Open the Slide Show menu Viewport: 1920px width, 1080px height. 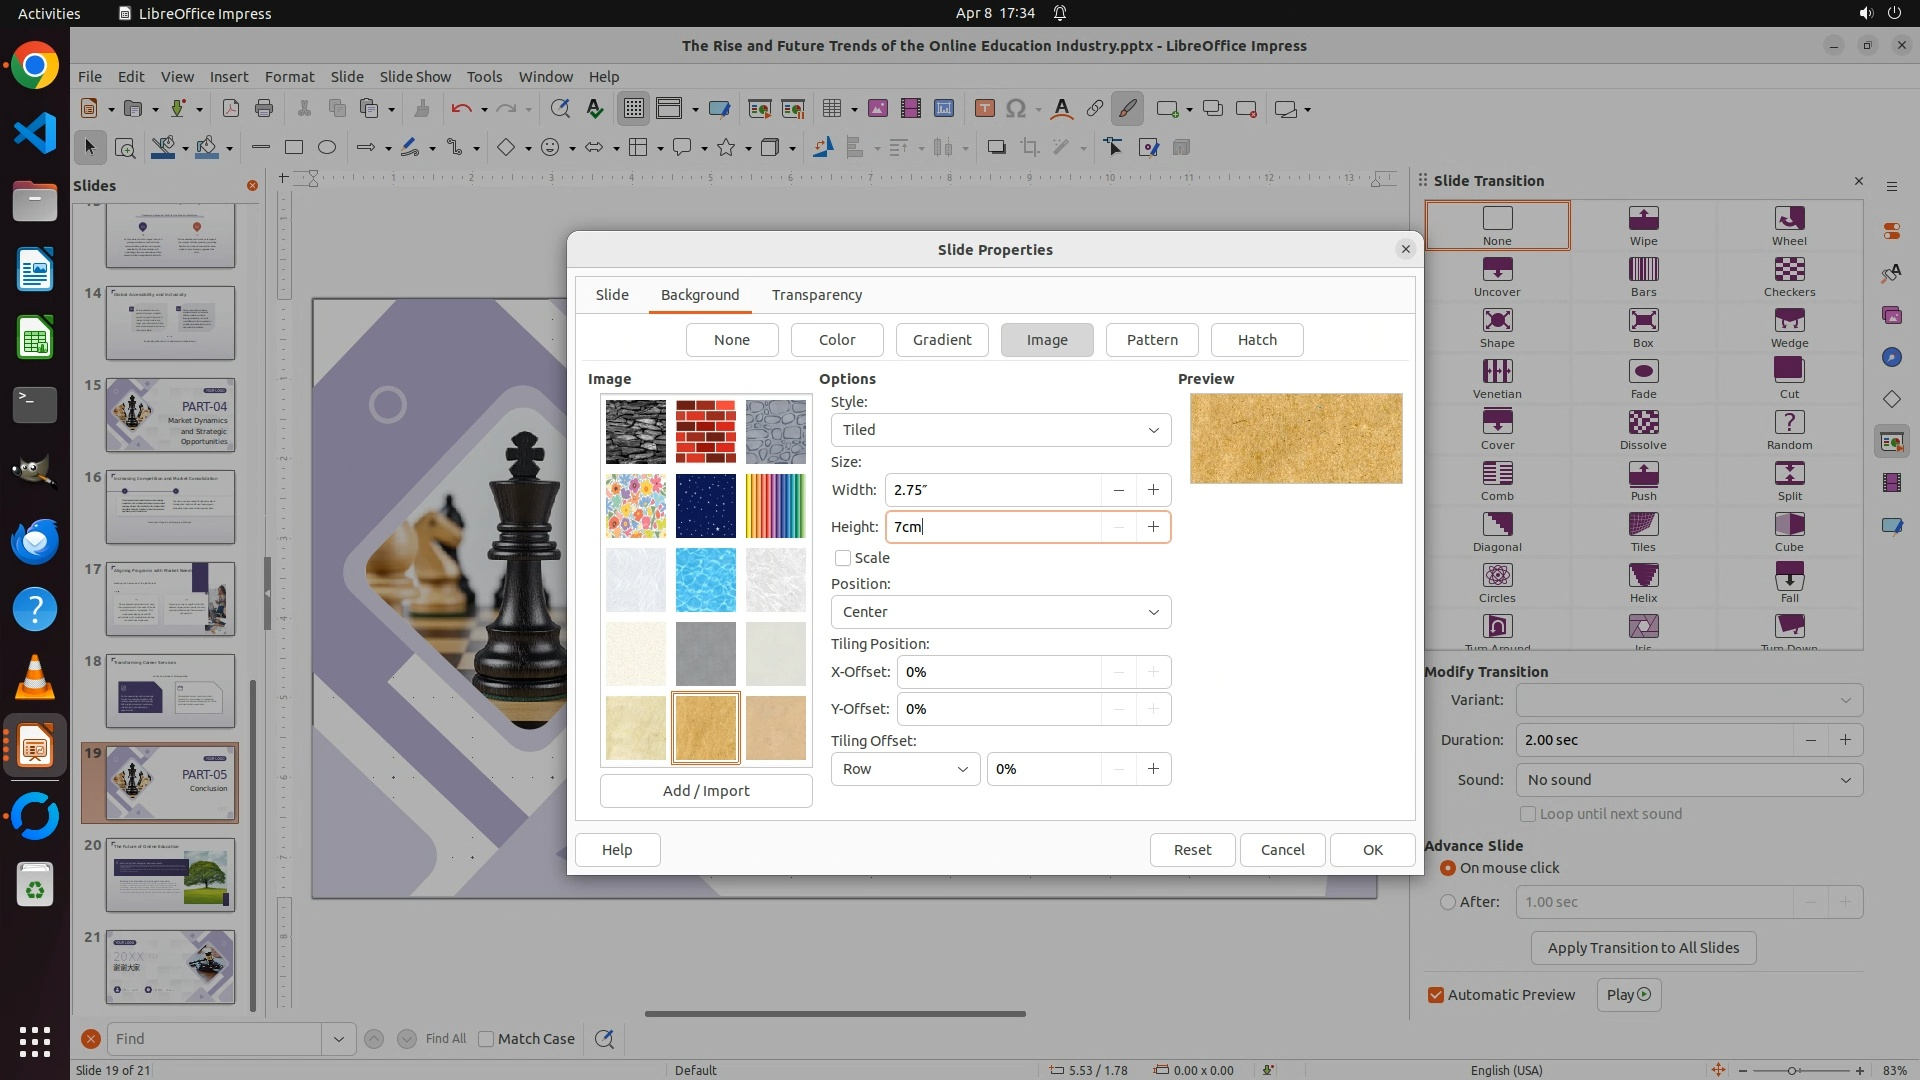pos(415,76)
